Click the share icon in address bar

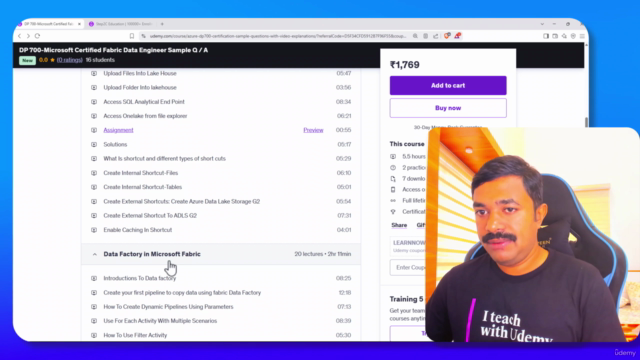[x=436, y=36]
